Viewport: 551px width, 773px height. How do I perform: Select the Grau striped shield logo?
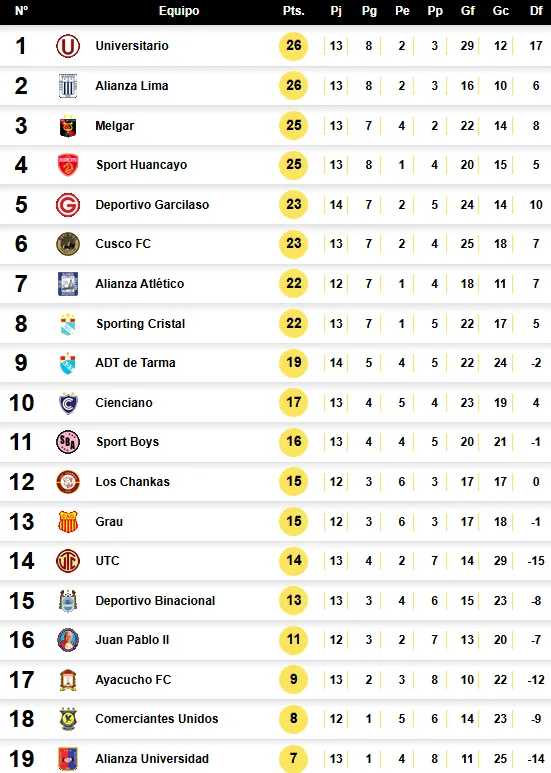(68, 522)
